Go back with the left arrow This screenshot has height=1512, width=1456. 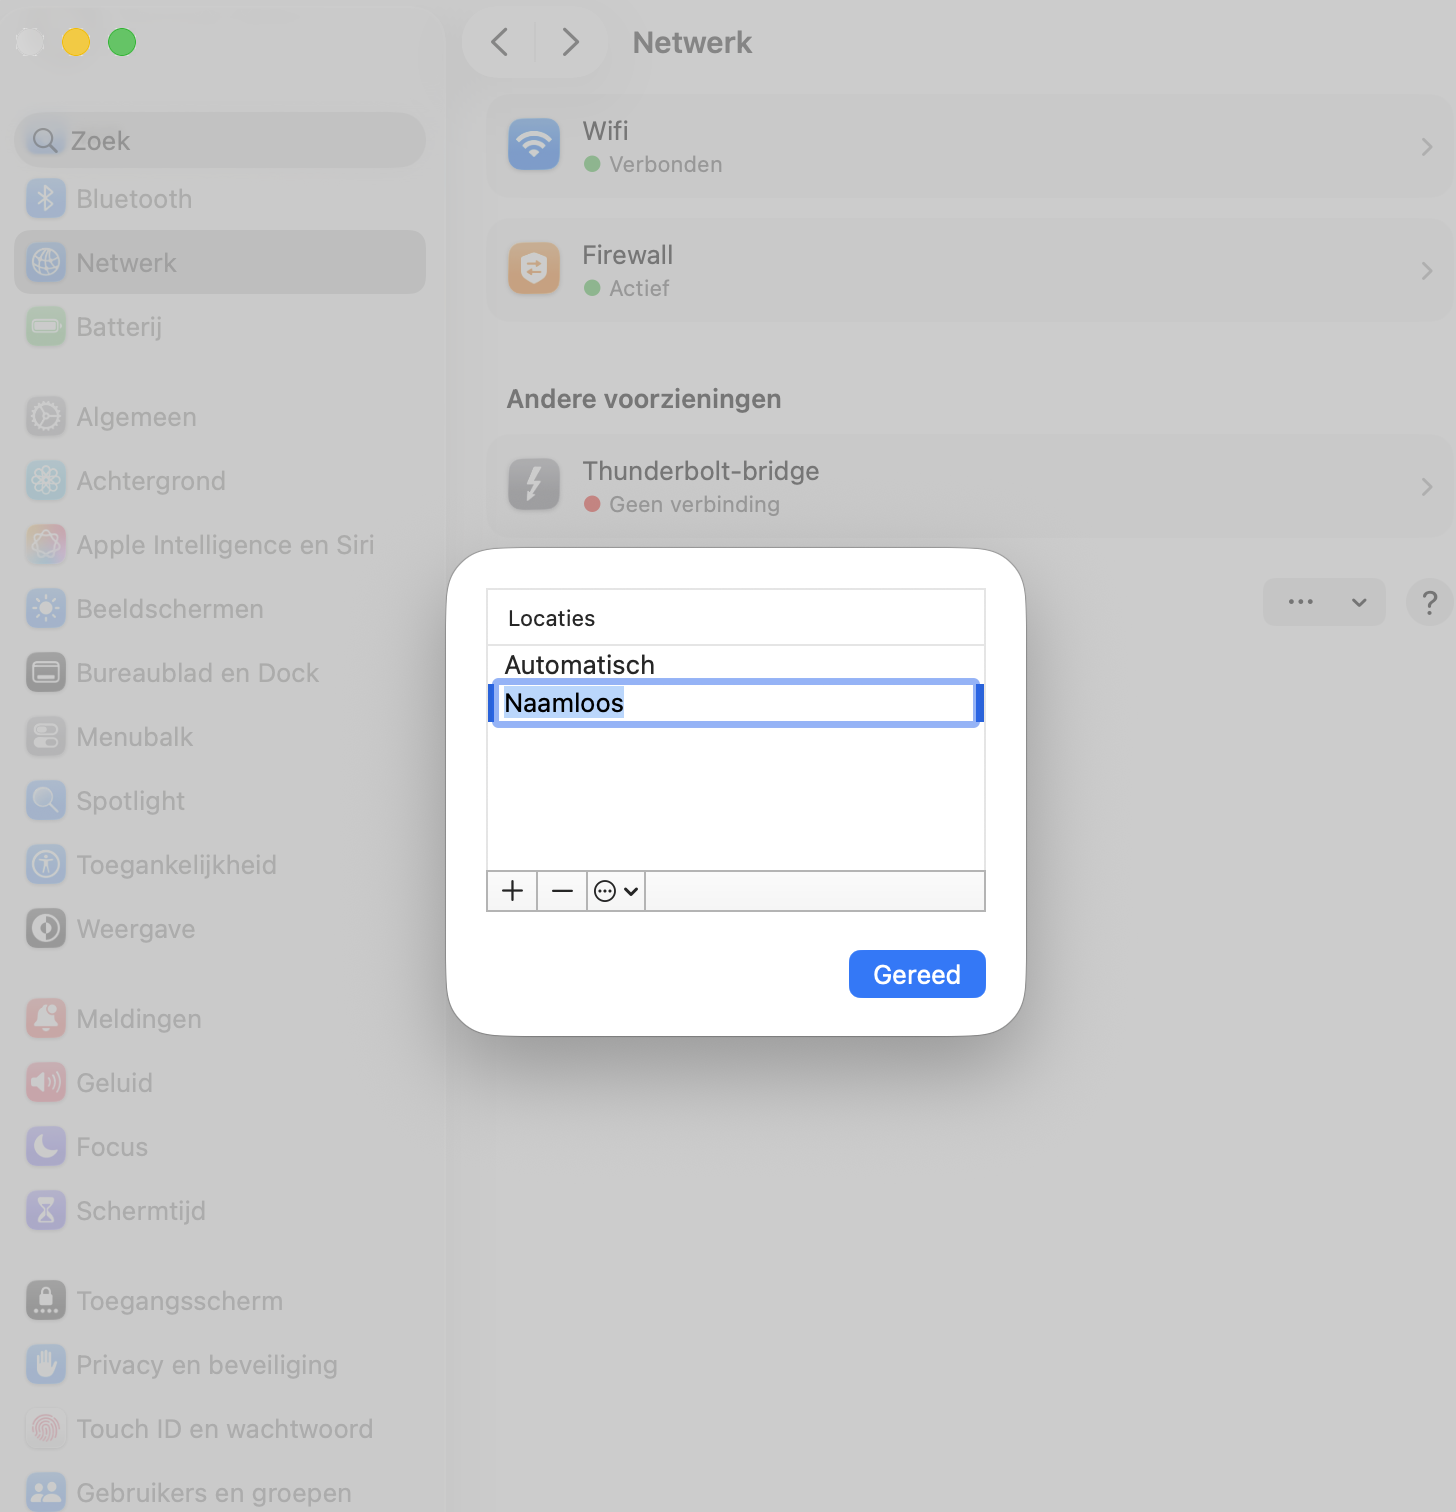tap(500, 42)
